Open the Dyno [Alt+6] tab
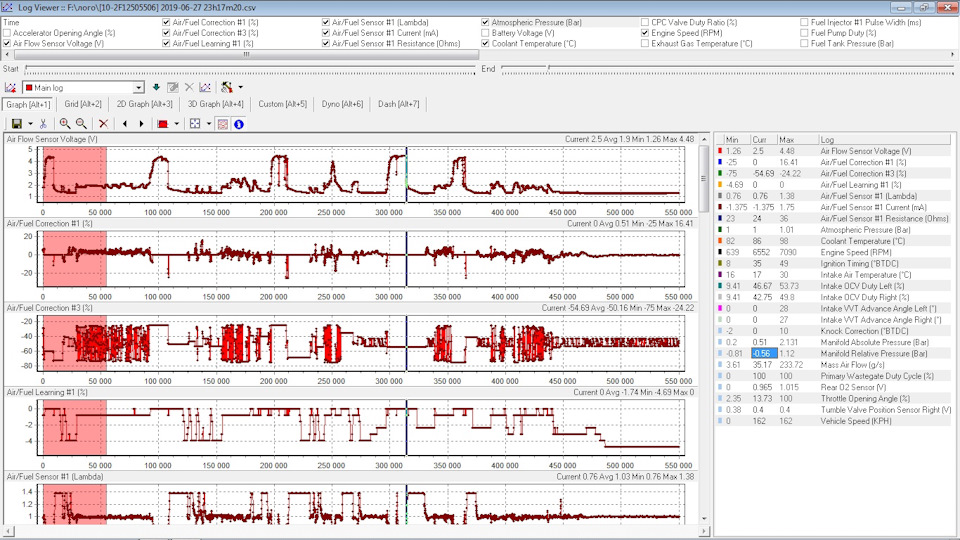This screenshot has height=540, width=960. coord(342,104)
